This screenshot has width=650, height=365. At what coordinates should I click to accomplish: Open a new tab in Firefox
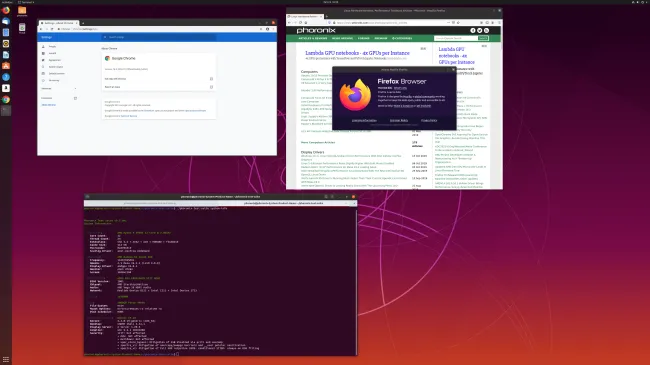click(x=327, y=16)
